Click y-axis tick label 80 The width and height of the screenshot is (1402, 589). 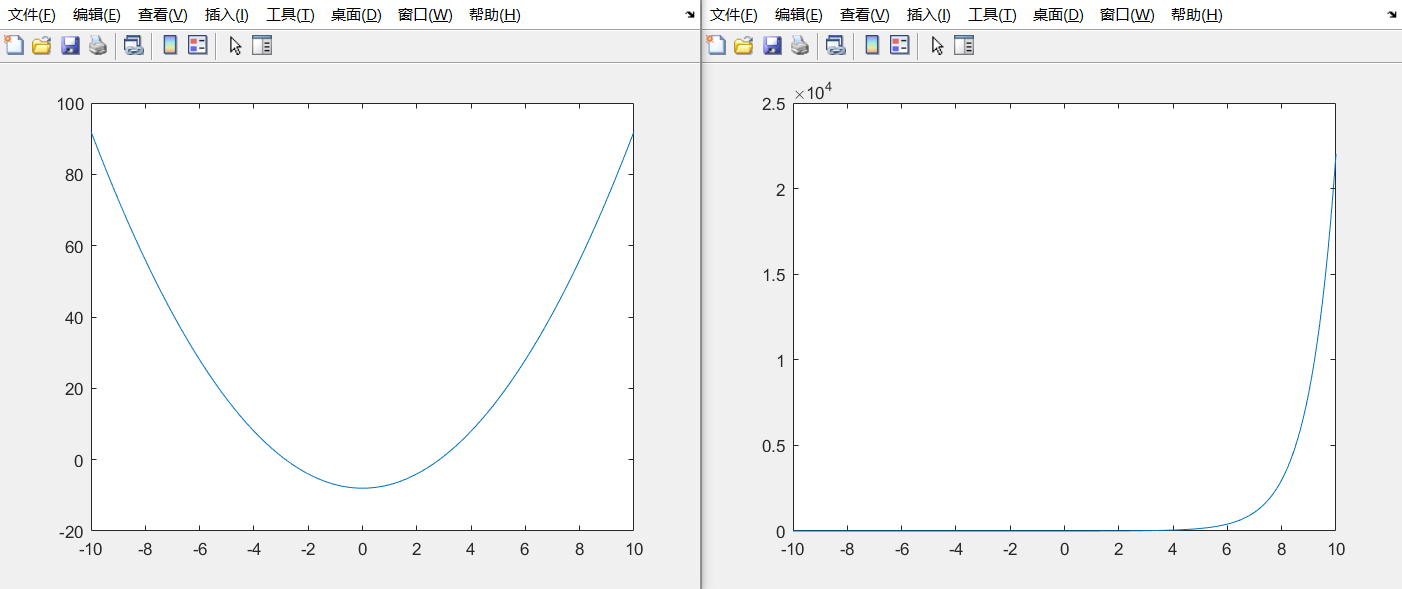[73, 174]
